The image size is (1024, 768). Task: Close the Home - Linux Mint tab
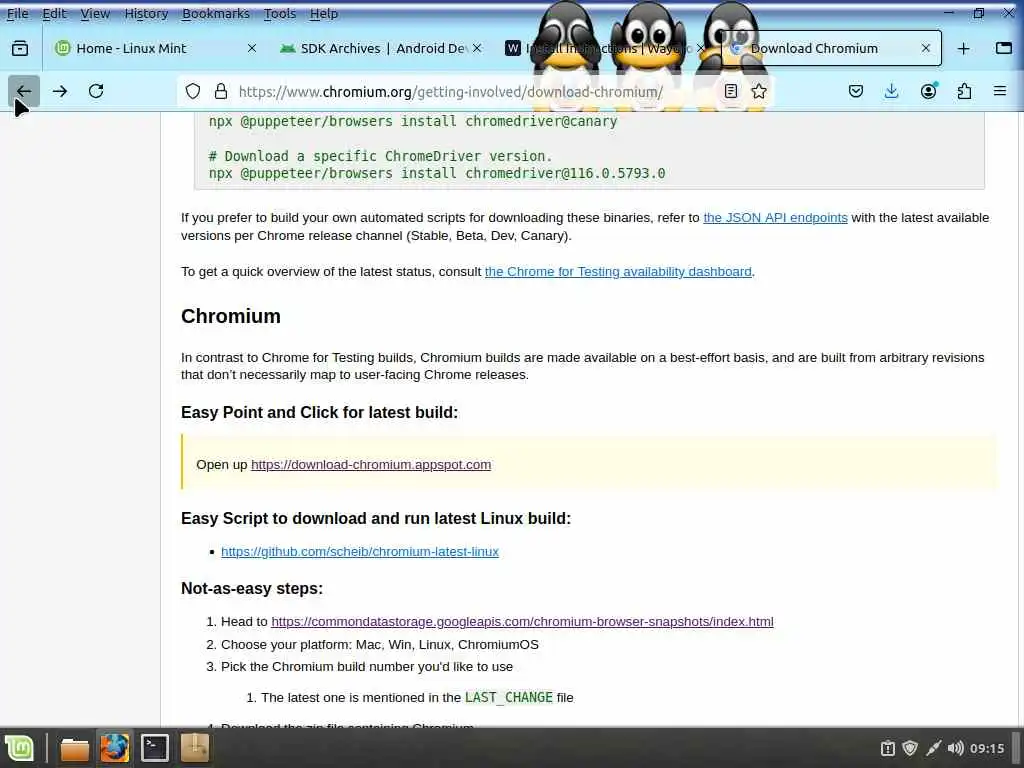point(252,48)
